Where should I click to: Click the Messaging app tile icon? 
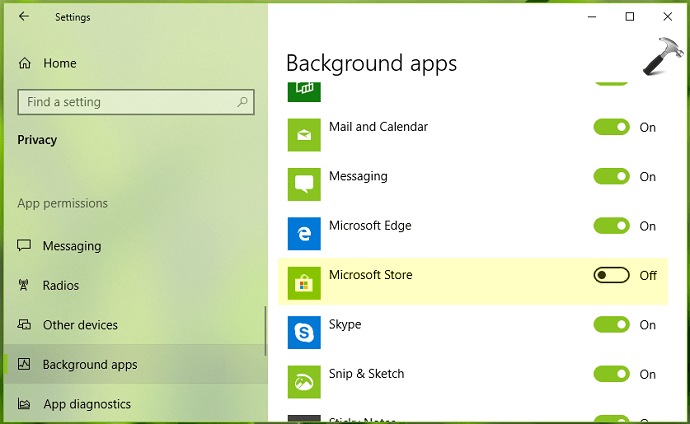click(x=304, y=184)
